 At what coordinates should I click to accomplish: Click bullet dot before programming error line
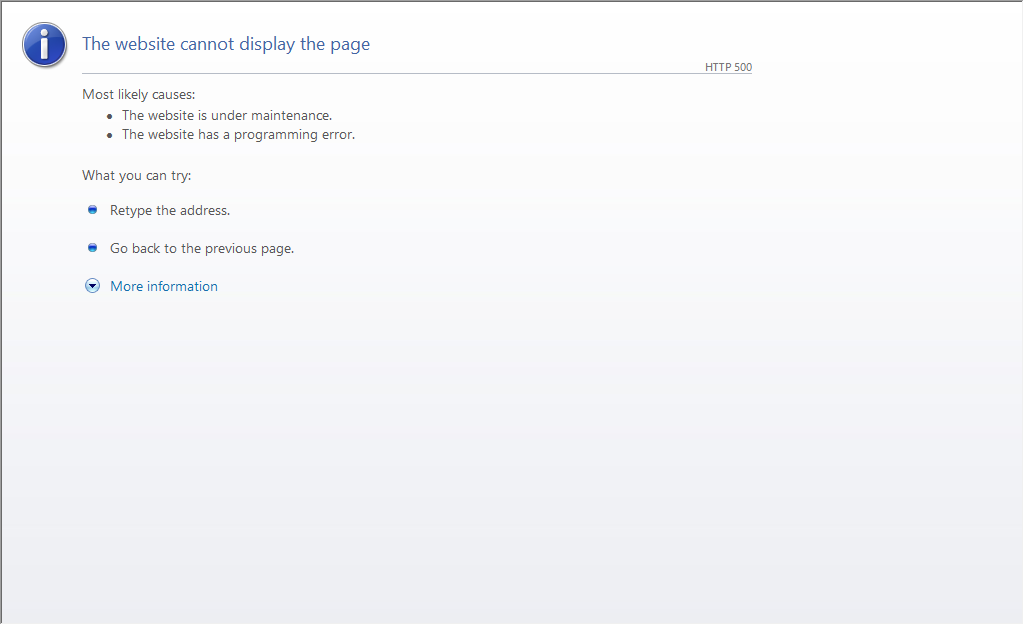click(110, 135)
